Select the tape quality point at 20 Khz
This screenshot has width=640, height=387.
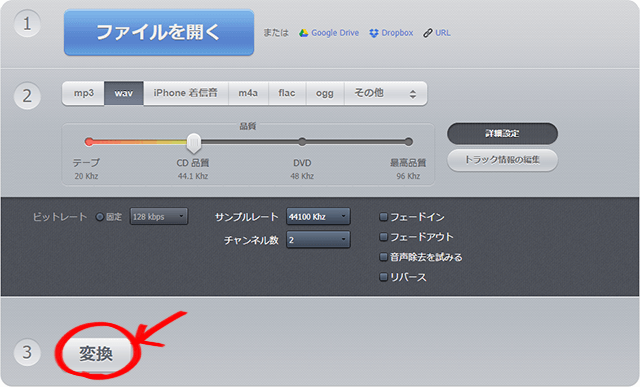pos(89,142)
